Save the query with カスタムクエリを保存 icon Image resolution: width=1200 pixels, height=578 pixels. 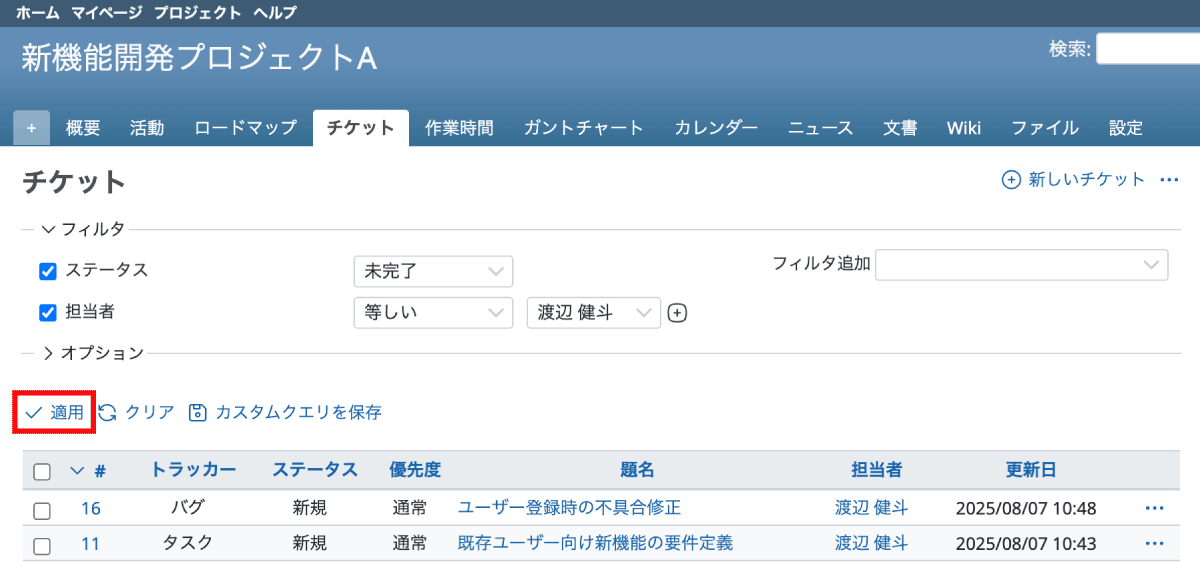coord(198,412)
